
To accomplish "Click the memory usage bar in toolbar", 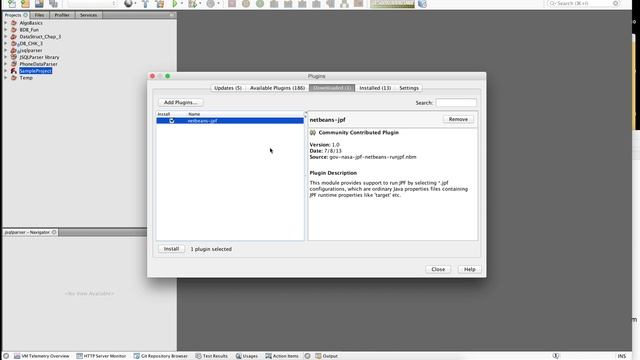I will coord(392,4).
